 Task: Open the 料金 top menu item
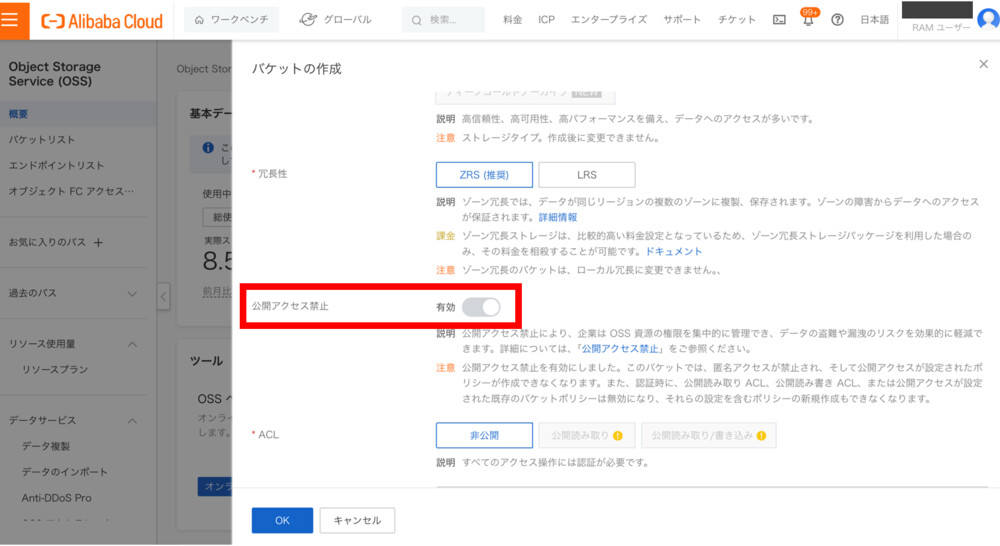[512, 20]
